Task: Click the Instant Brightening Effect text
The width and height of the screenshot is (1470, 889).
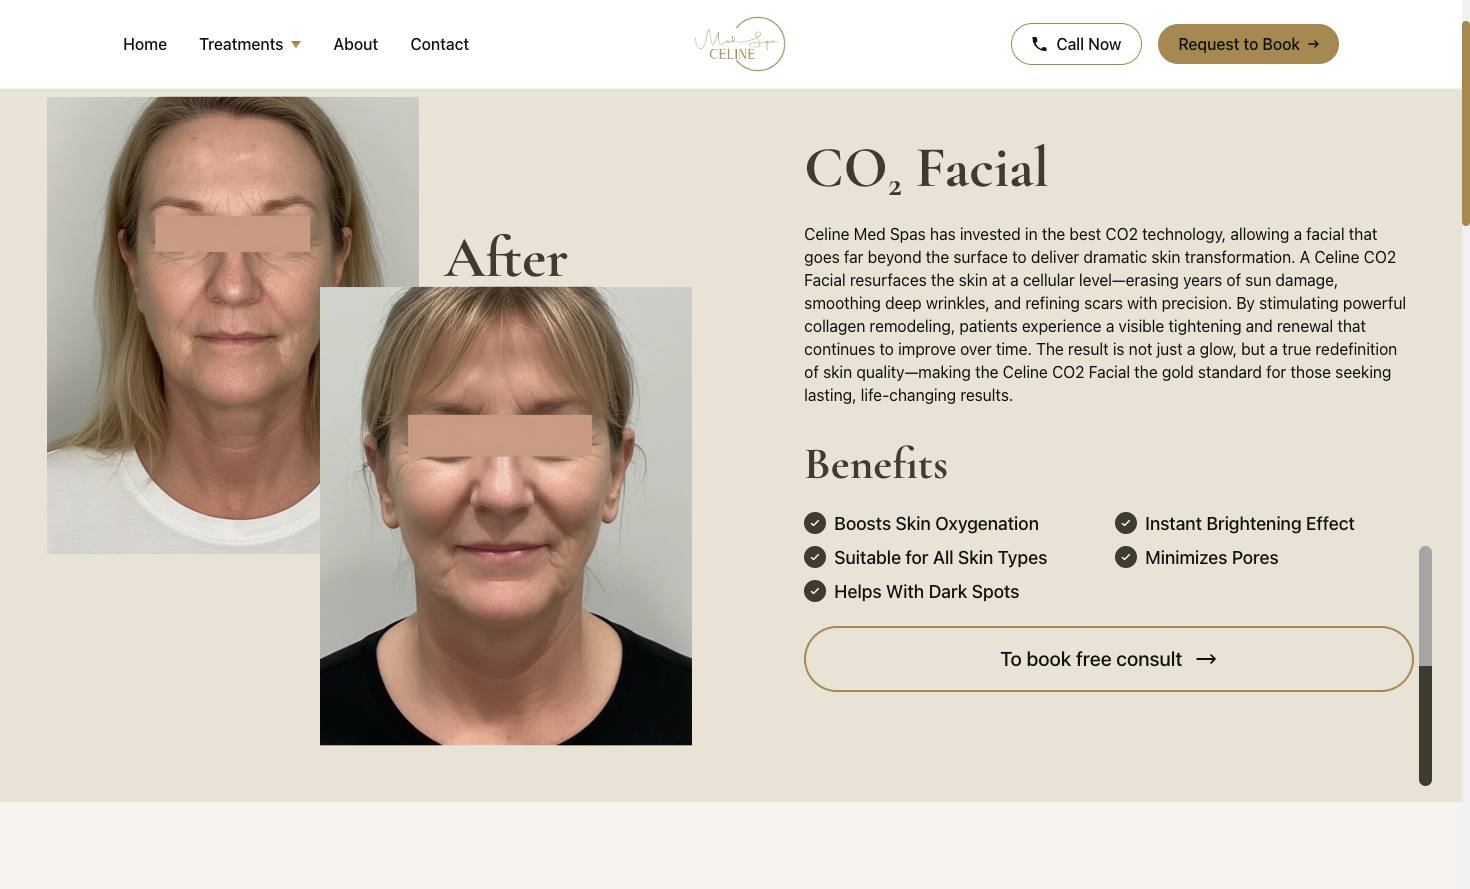Action: [x=1249, y=524]
